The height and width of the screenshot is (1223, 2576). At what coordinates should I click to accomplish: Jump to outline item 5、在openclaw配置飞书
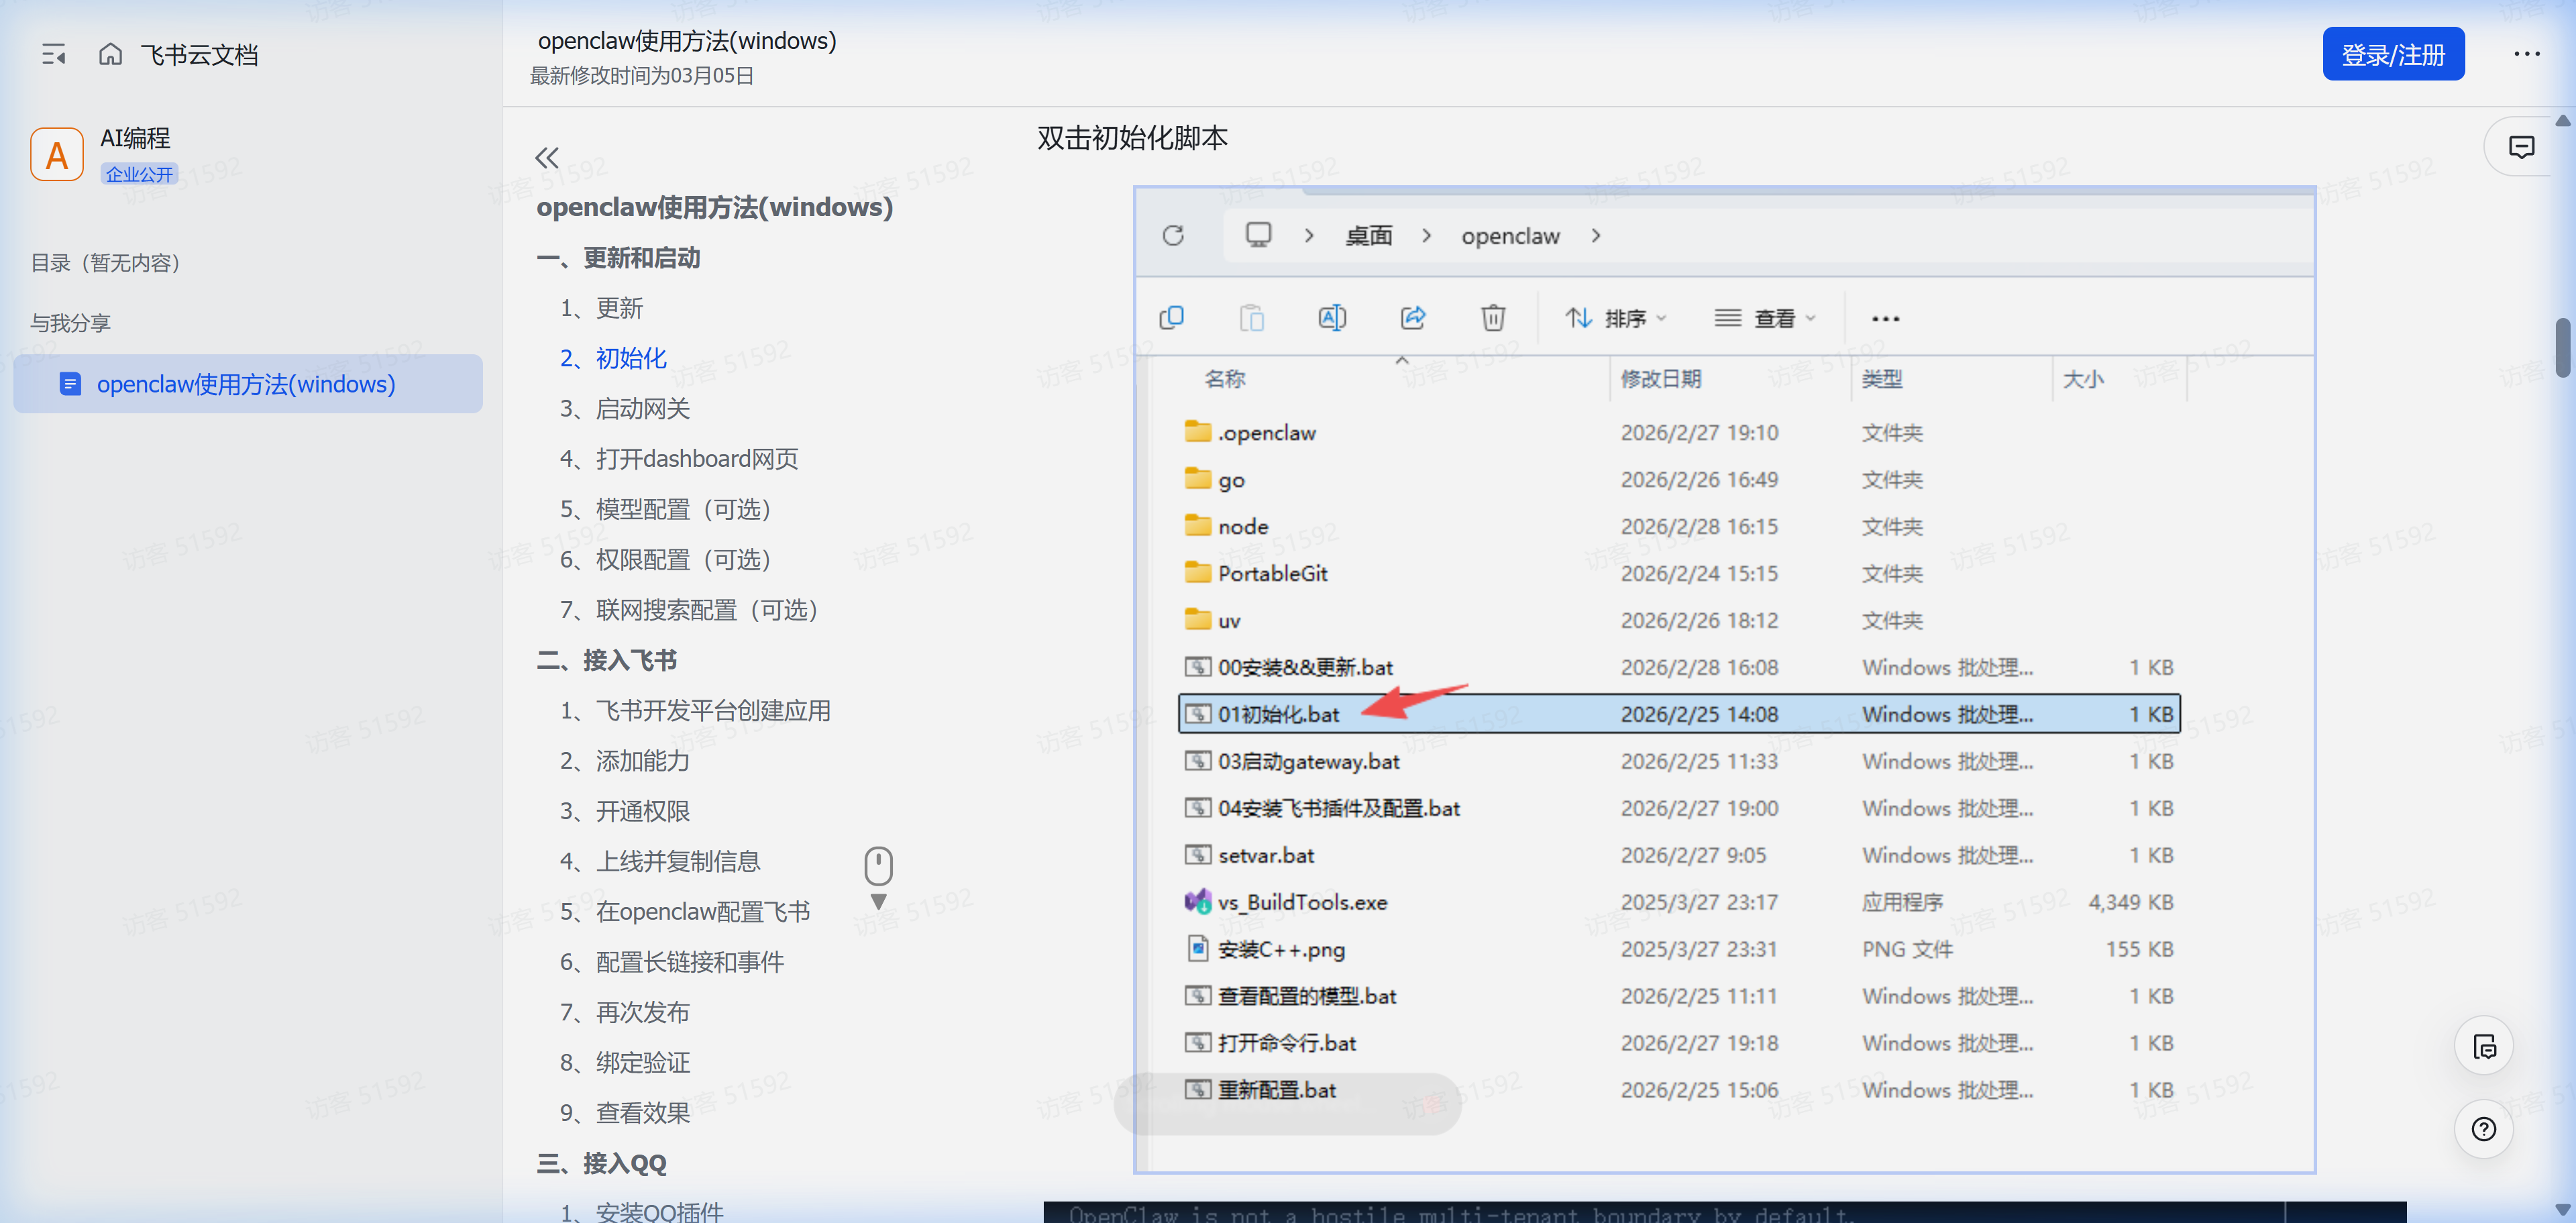tap(685, 912)
